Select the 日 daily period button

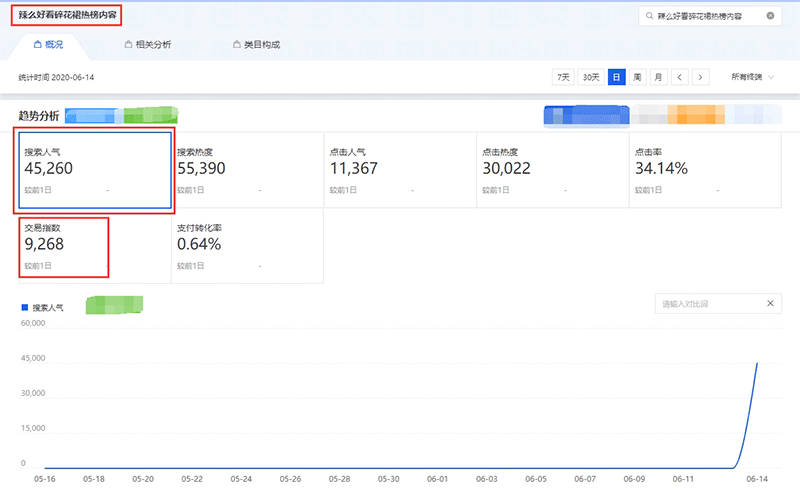pos(616,77)
